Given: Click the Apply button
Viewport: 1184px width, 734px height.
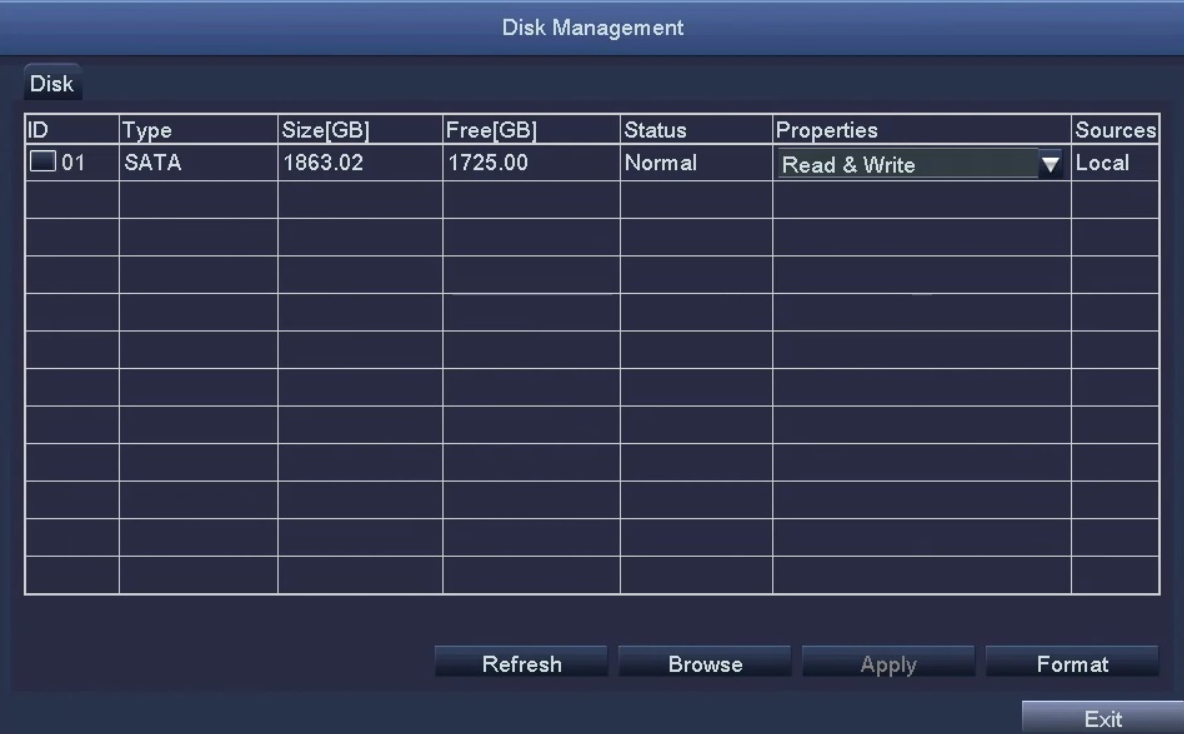Looking at the screenshot, I should point(888,662).
